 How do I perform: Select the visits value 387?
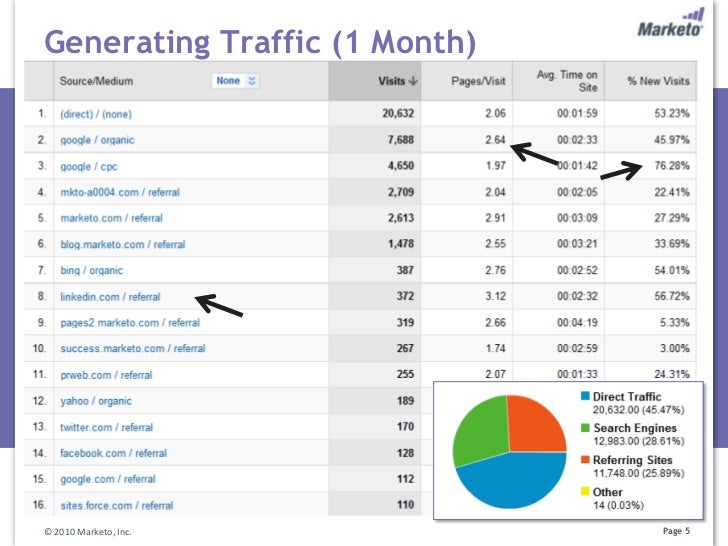click(x=405, y=270)
